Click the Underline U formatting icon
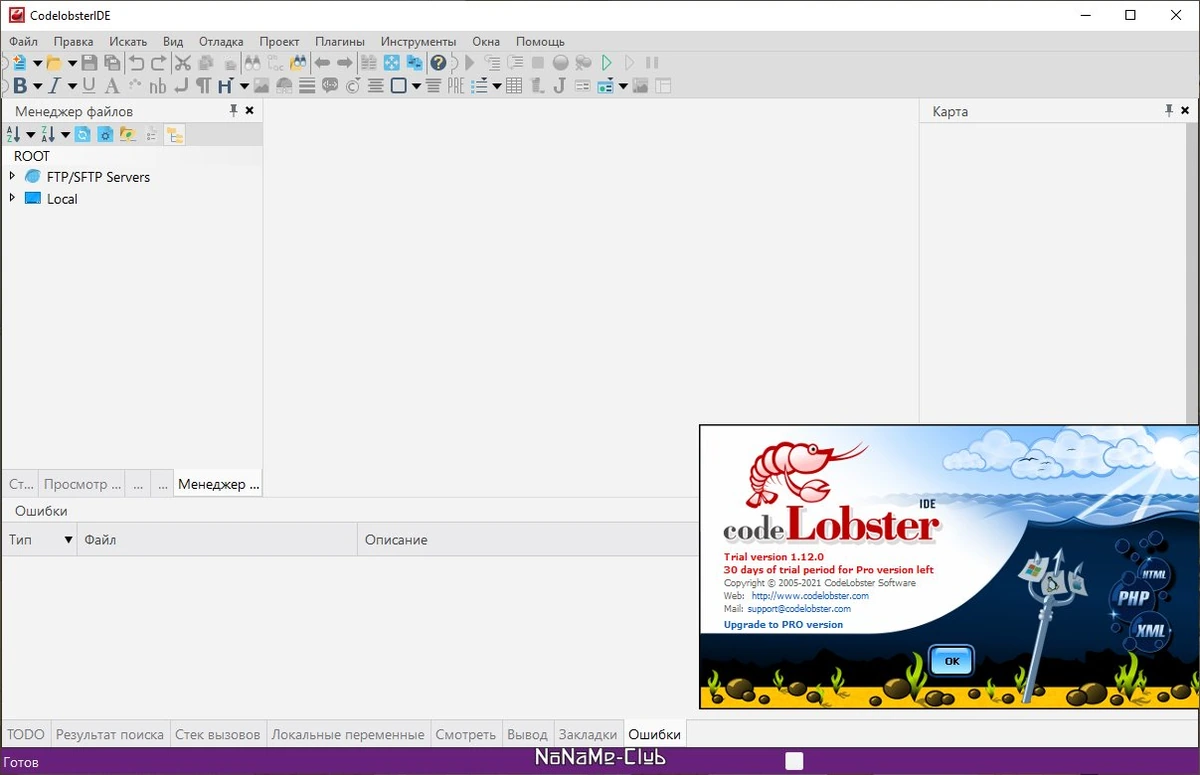 tap(89, 86)
